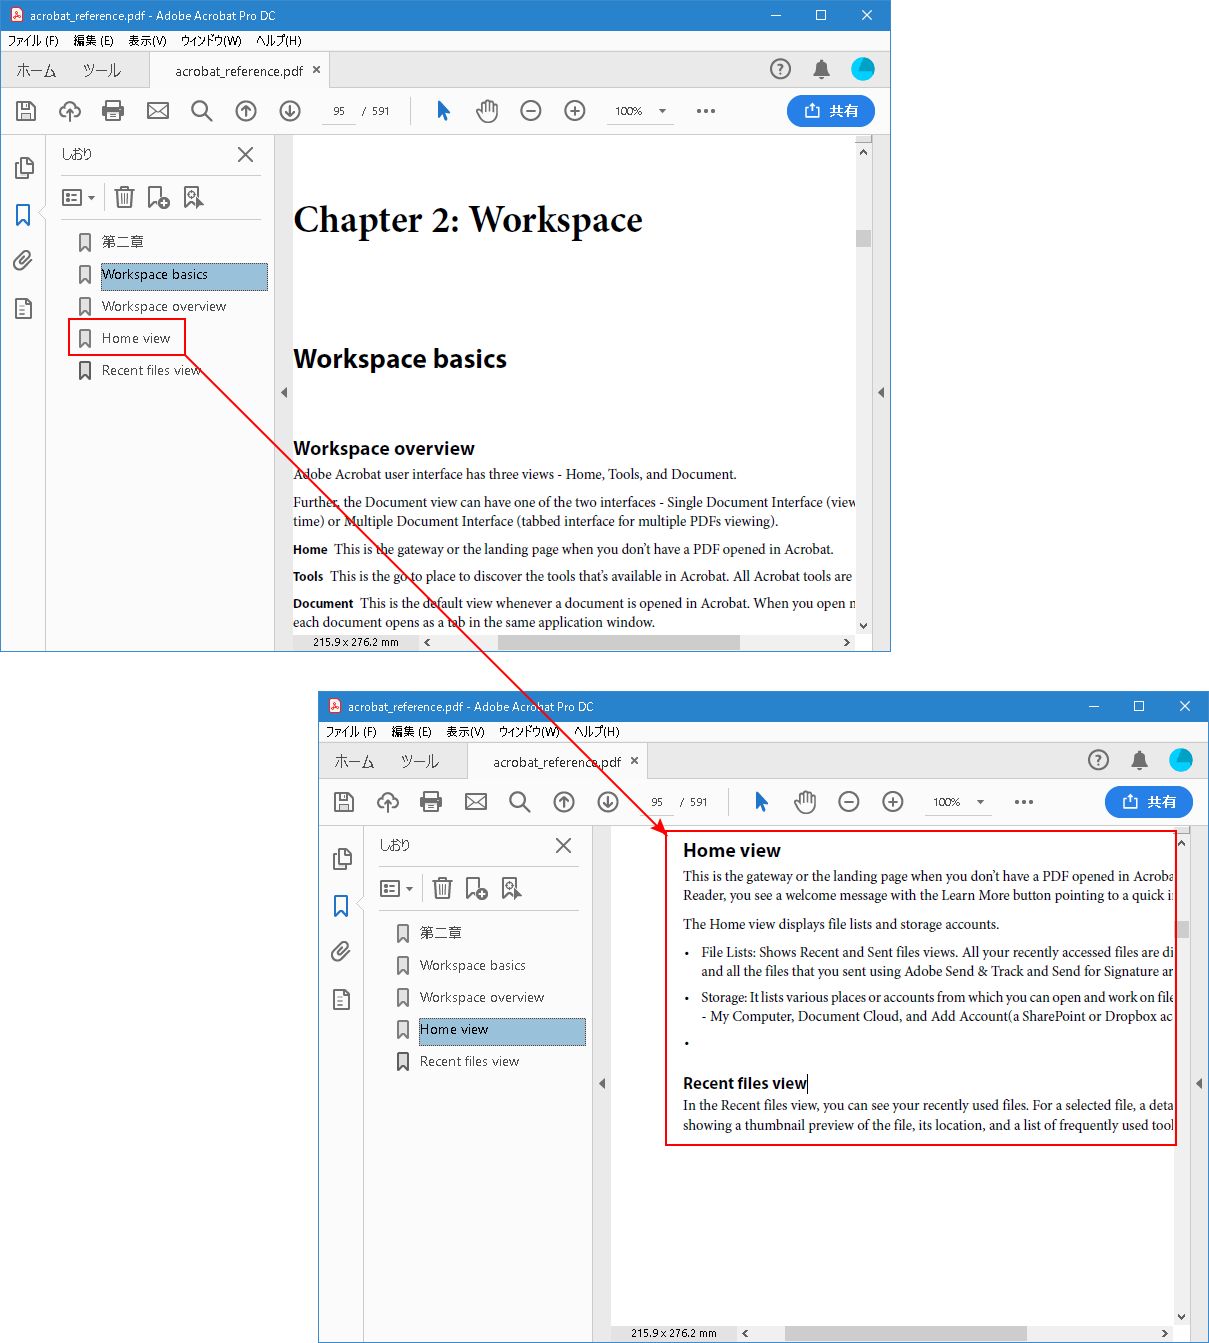Open bookmark options dropdown in lower window panel
Viewport: 1209px width, 1343px height.
click(x=396, y=889)
